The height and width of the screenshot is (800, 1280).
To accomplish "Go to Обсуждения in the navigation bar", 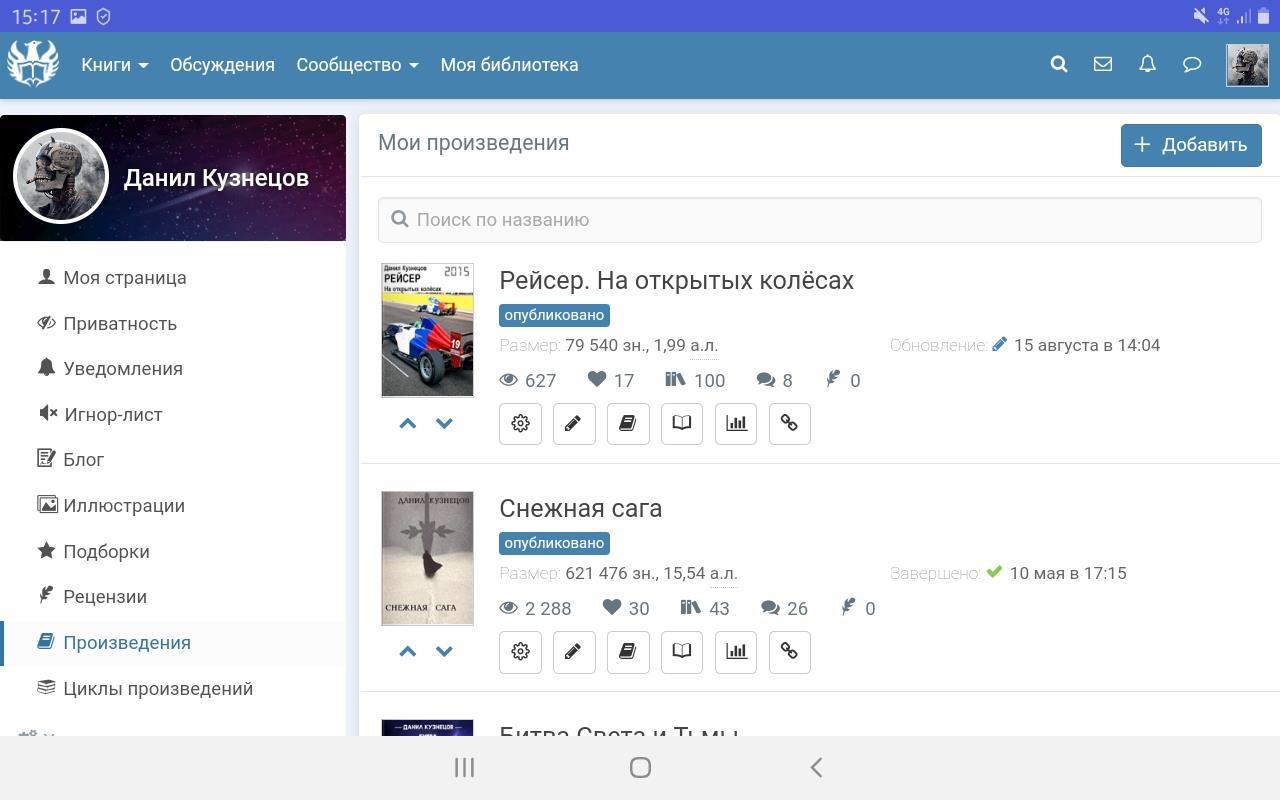I will (222, 65).
